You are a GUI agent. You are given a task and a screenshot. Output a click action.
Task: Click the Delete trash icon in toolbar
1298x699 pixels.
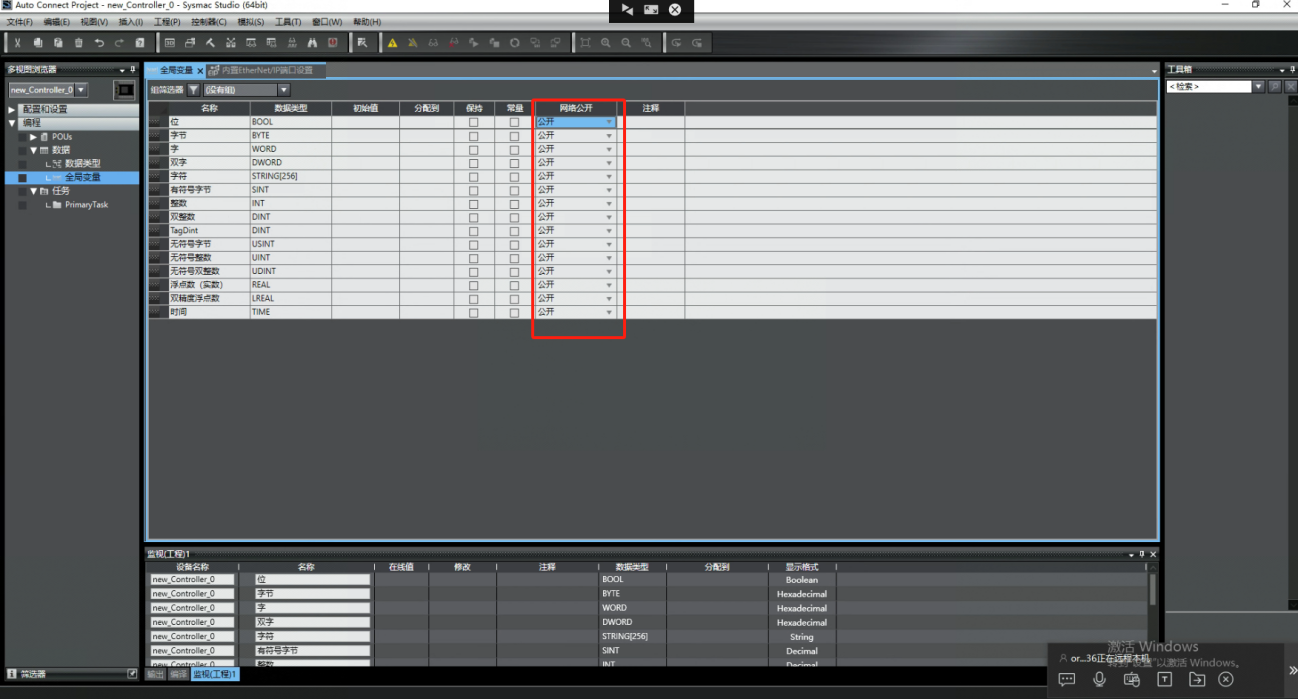79,43
